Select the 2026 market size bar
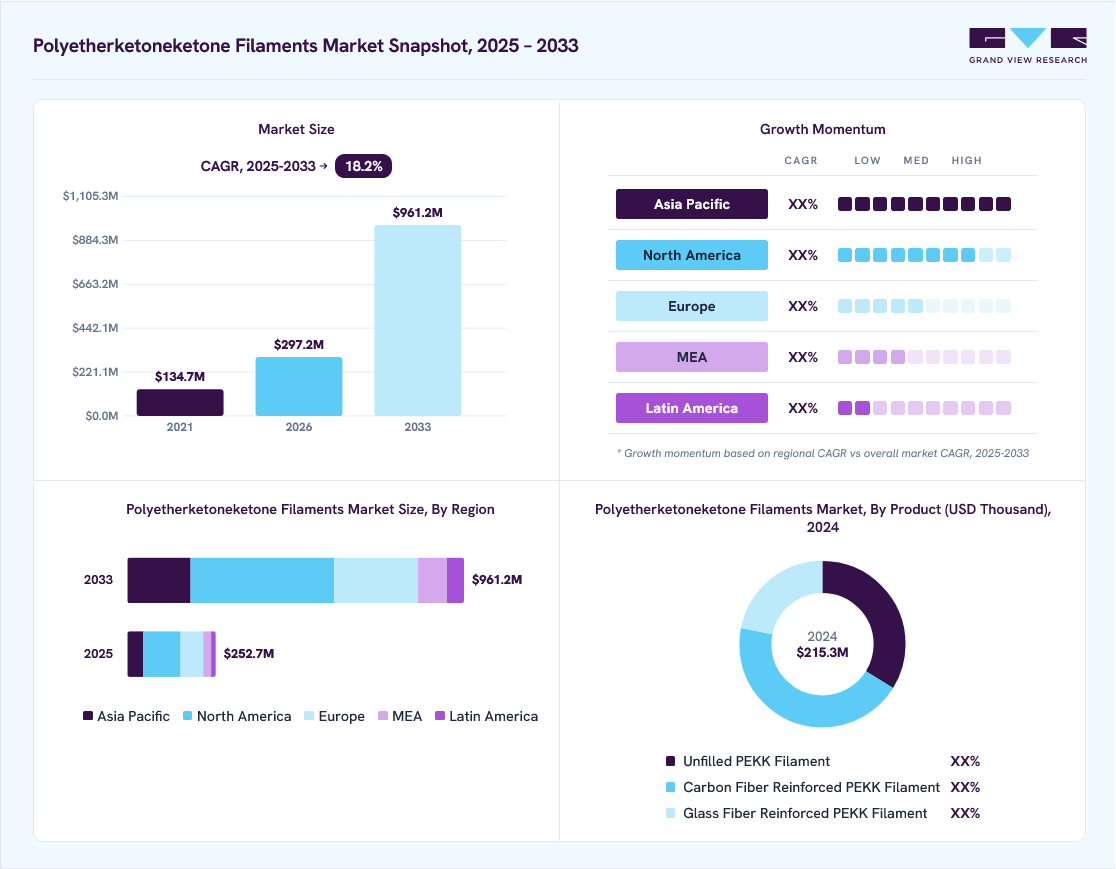The image size is (1116, 869). click(299, 386)
